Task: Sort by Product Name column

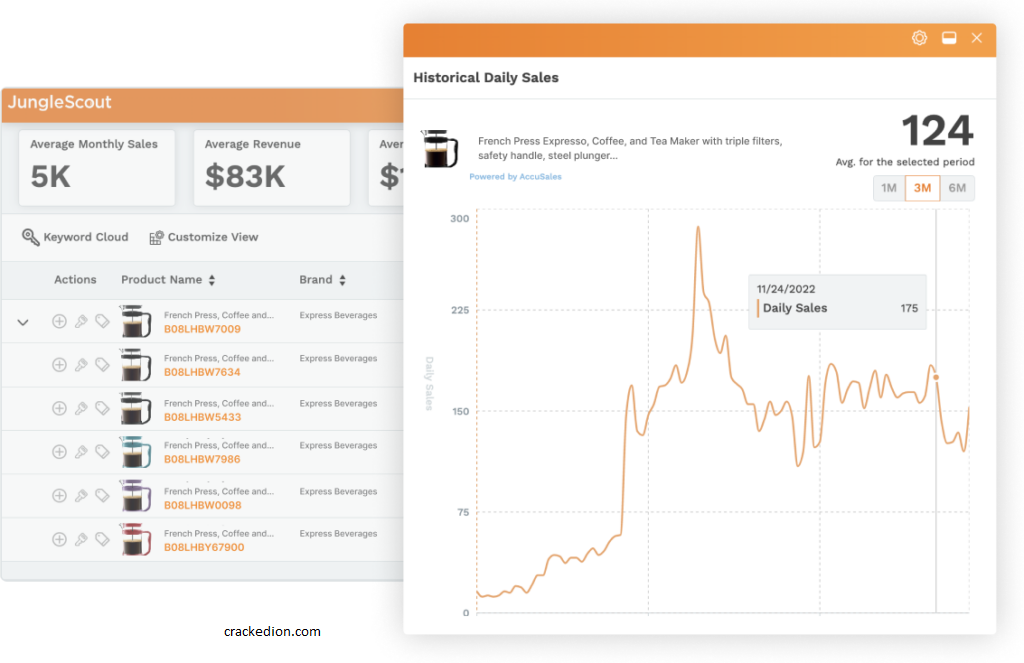Action: (168, 280)
